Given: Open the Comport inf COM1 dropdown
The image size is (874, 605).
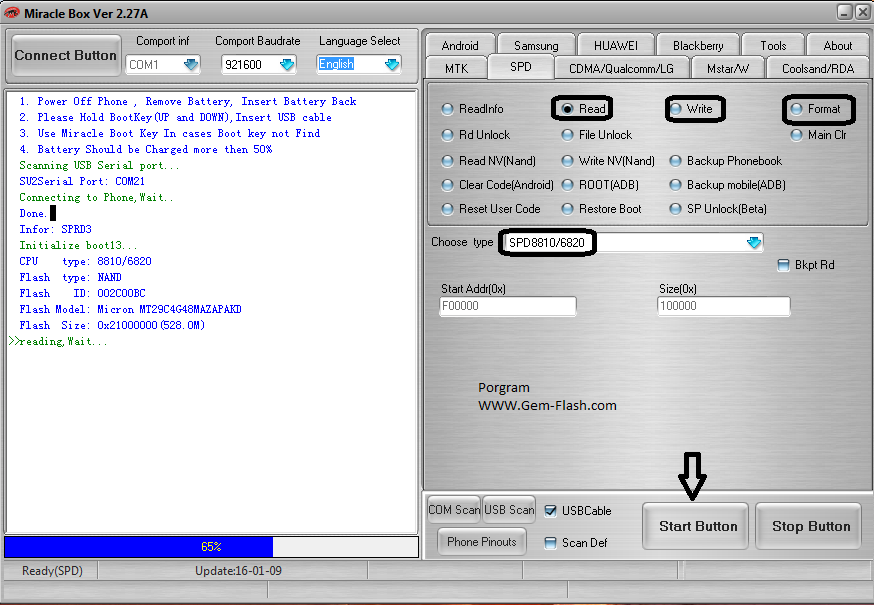Looking at the screenshot, I should (191, 65).
